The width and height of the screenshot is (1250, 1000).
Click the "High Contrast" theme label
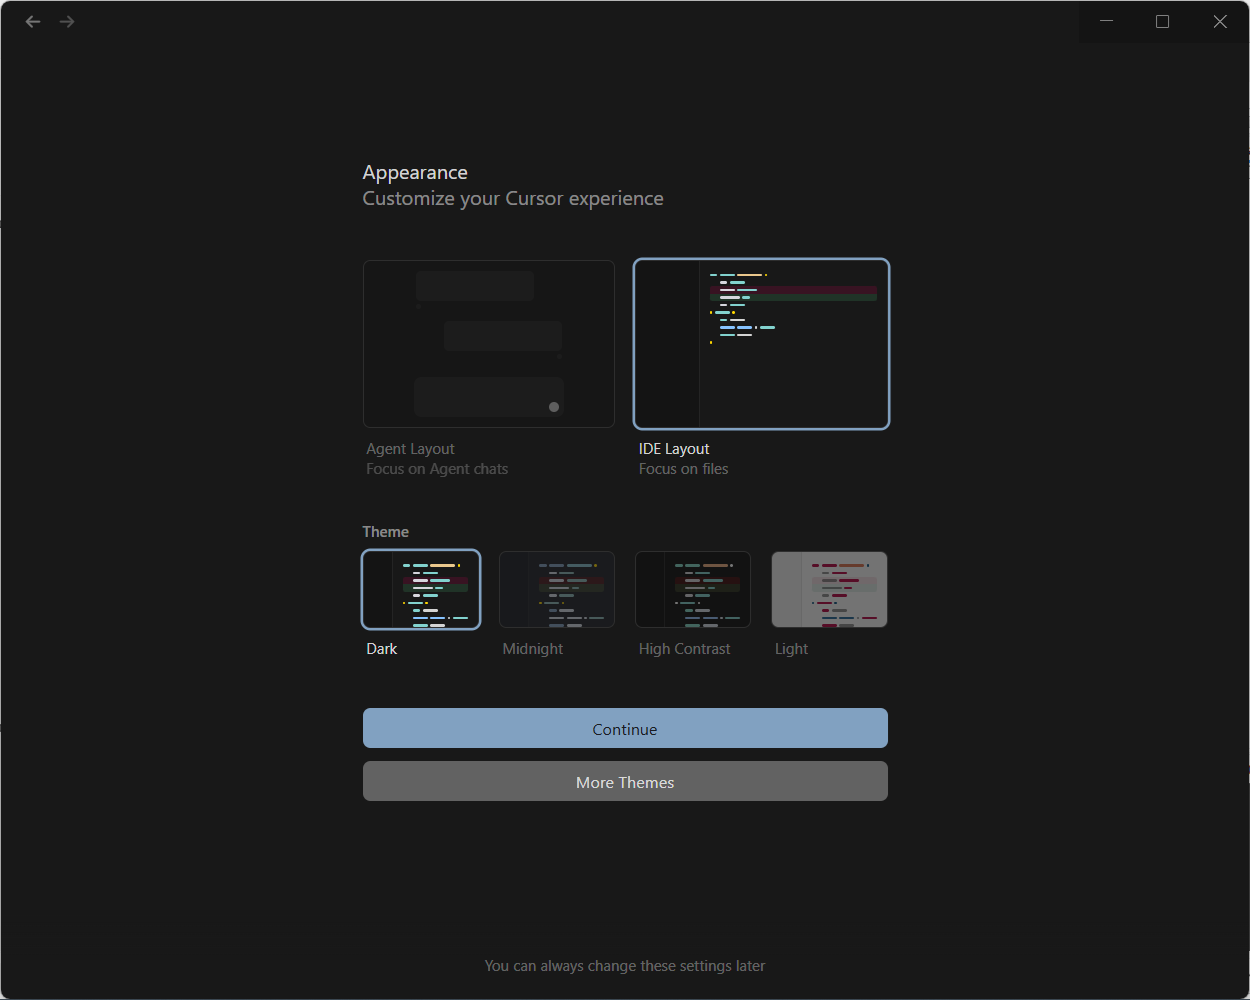pyautogui.click(x=685, y=649)
